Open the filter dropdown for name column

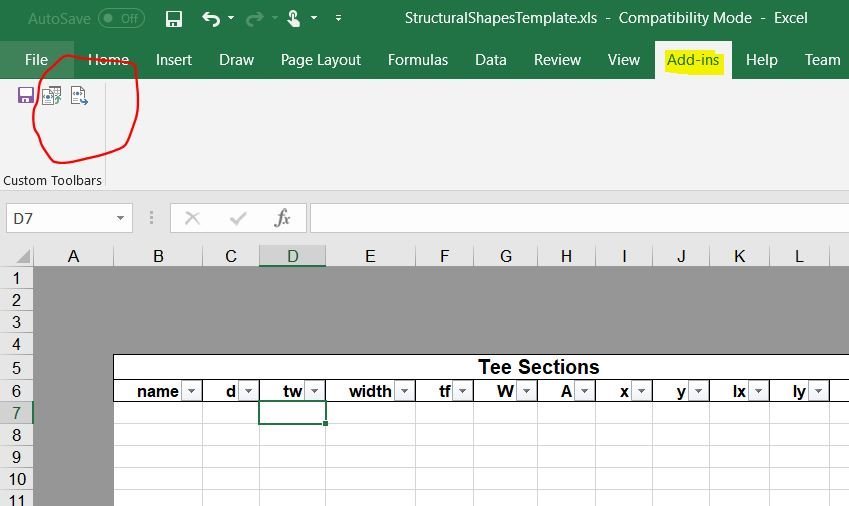191,392
